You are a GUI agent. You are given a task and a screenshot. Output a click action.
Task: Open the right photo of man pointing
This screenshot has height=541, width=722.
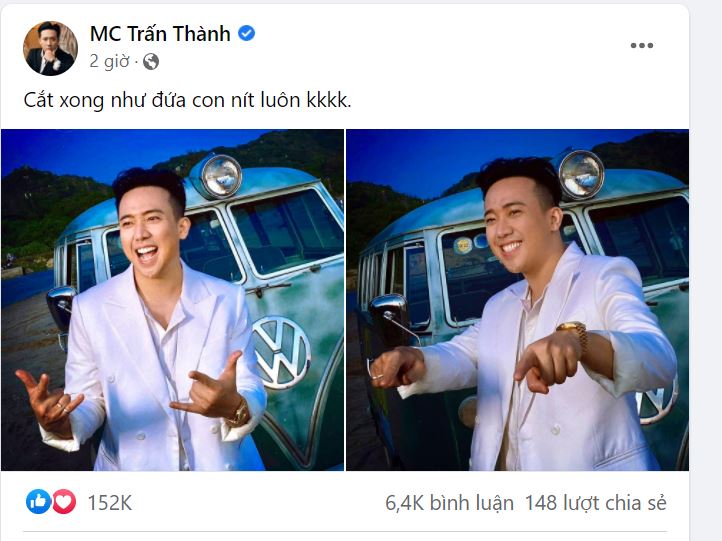pos(517,300)
